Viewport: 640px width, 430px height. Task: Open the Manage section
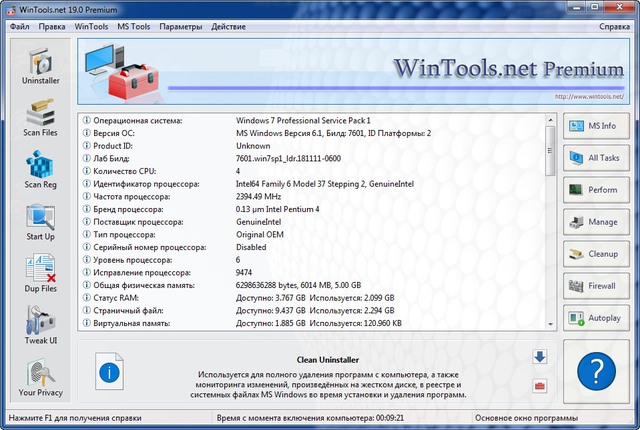tap(596, 222)
